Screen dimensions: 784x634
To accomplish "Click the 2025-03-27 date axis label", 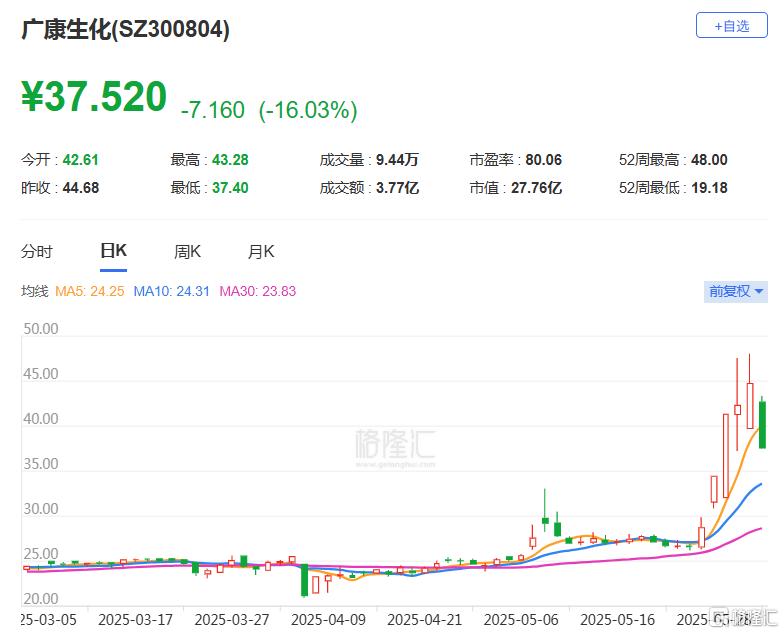I will tap(232, 620).
